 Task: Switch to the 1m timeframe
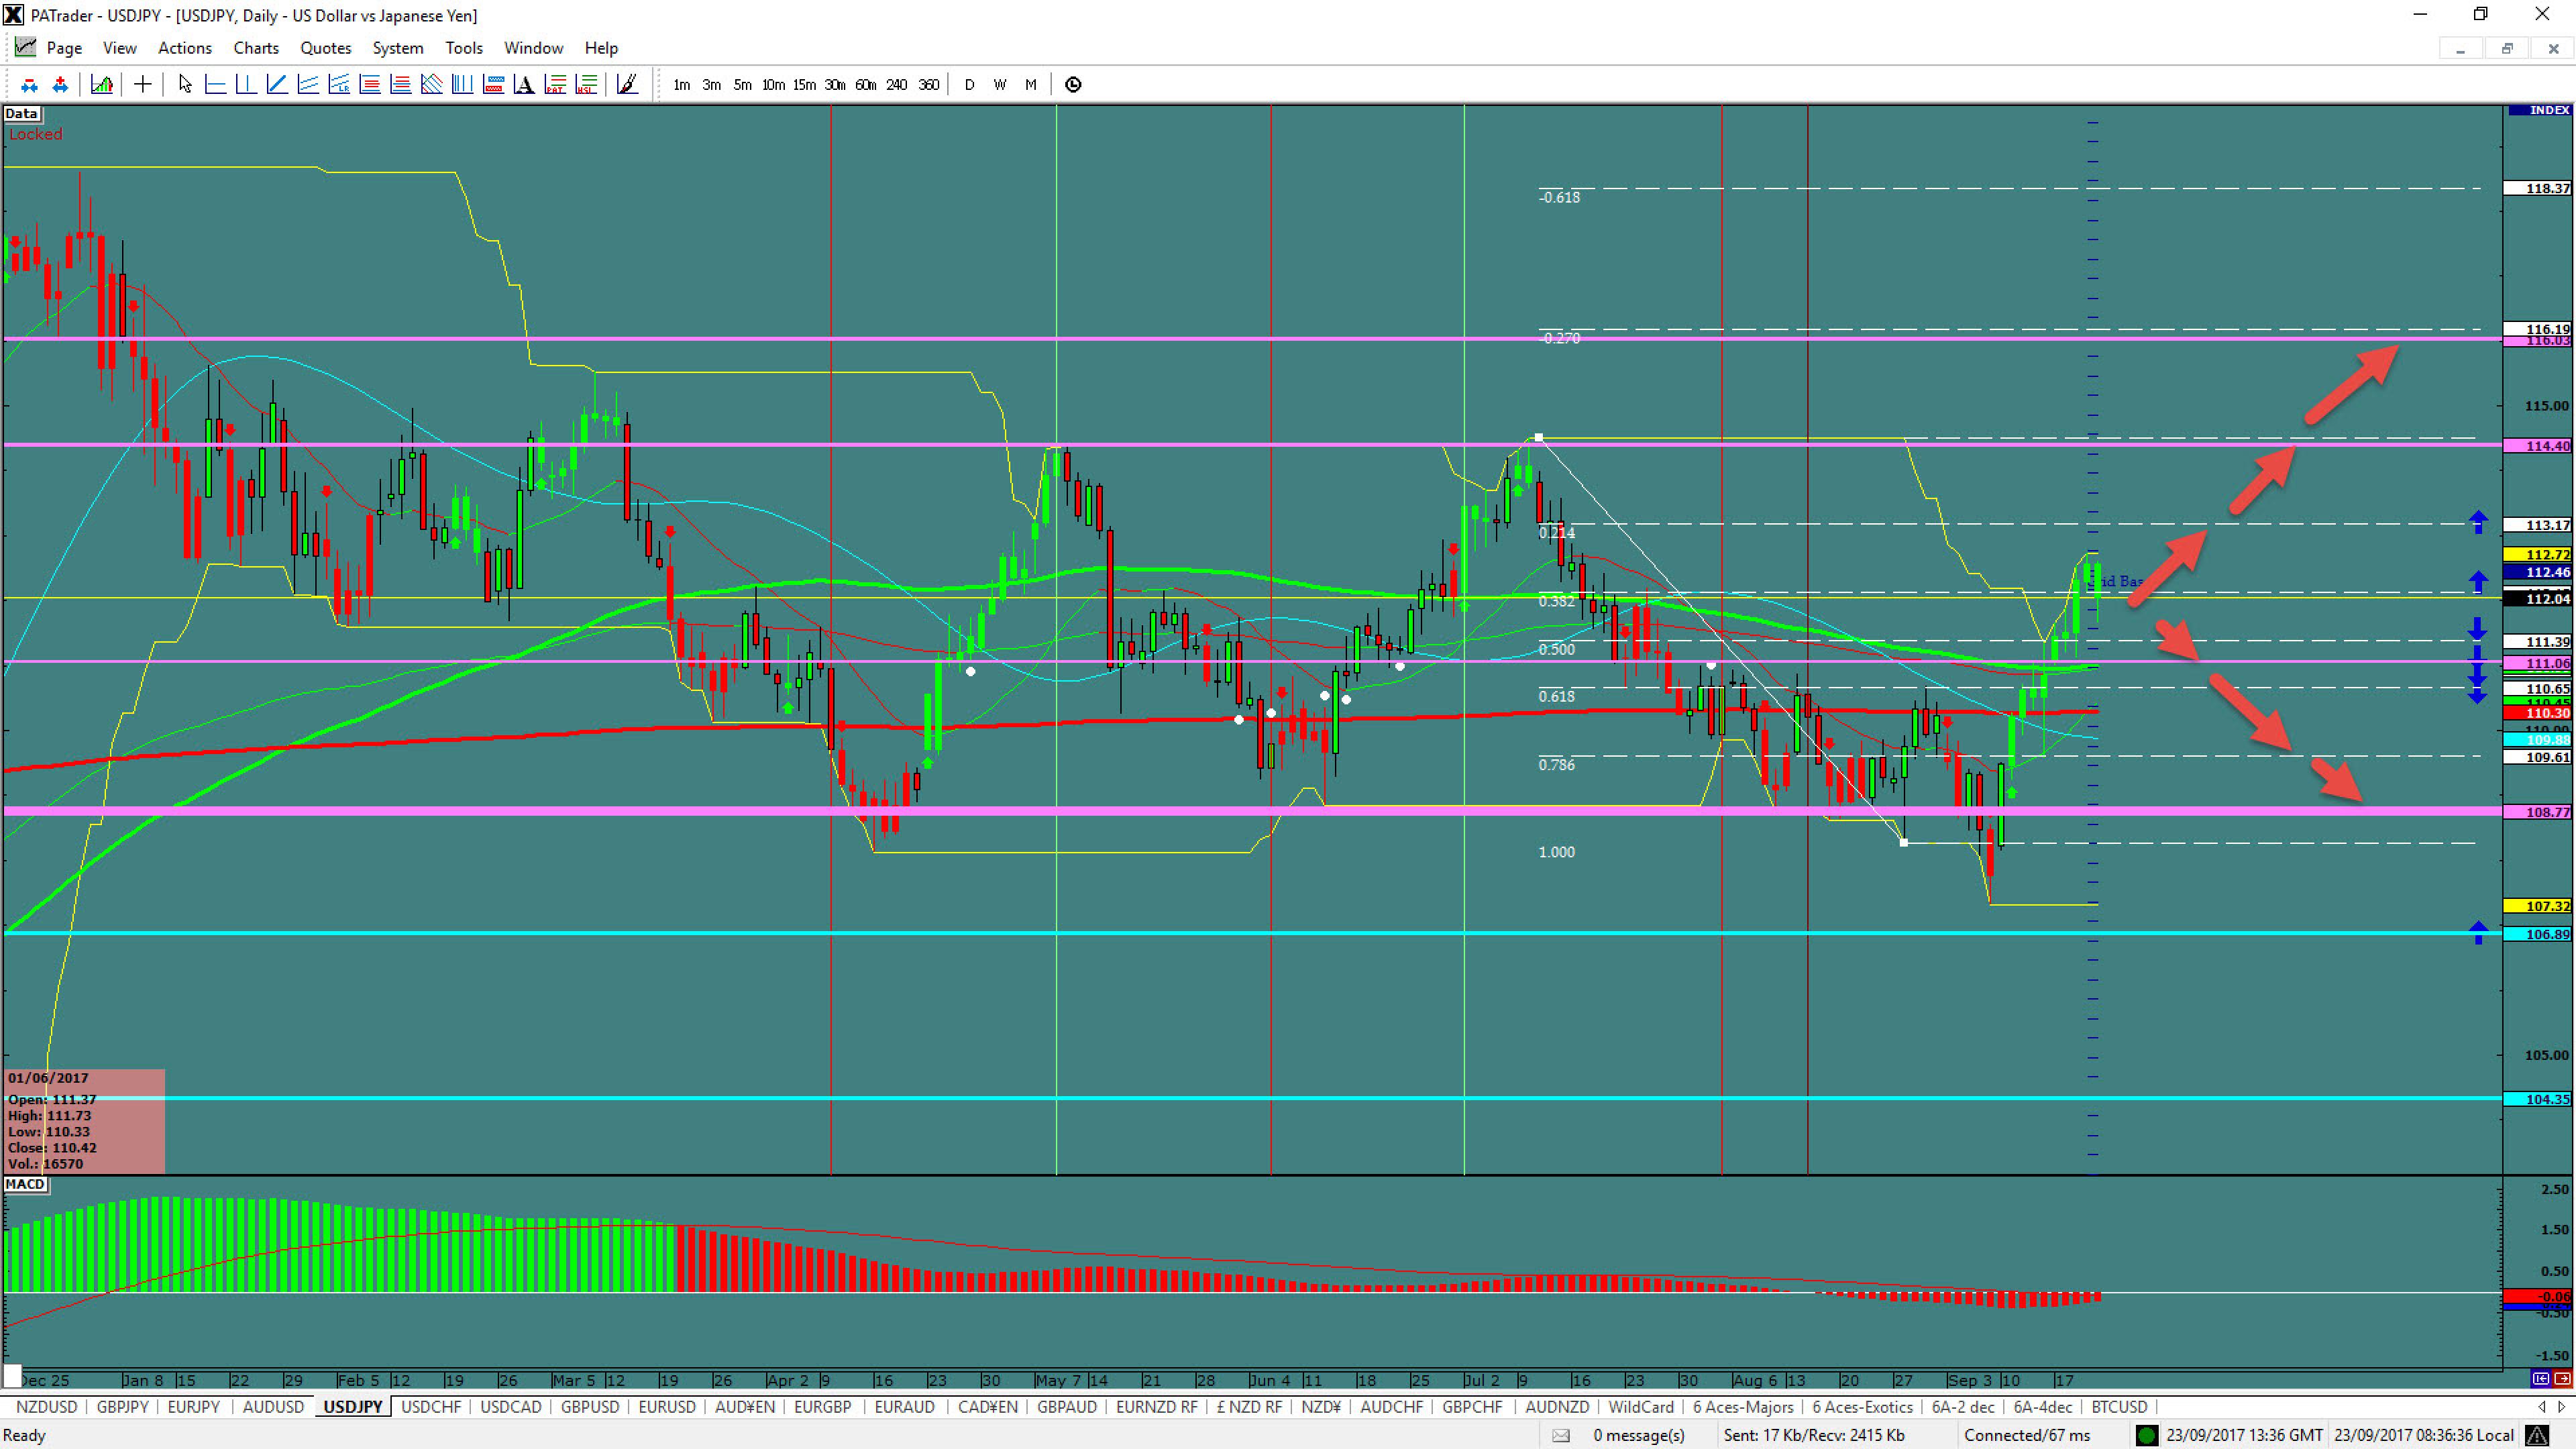coord(681,85)
